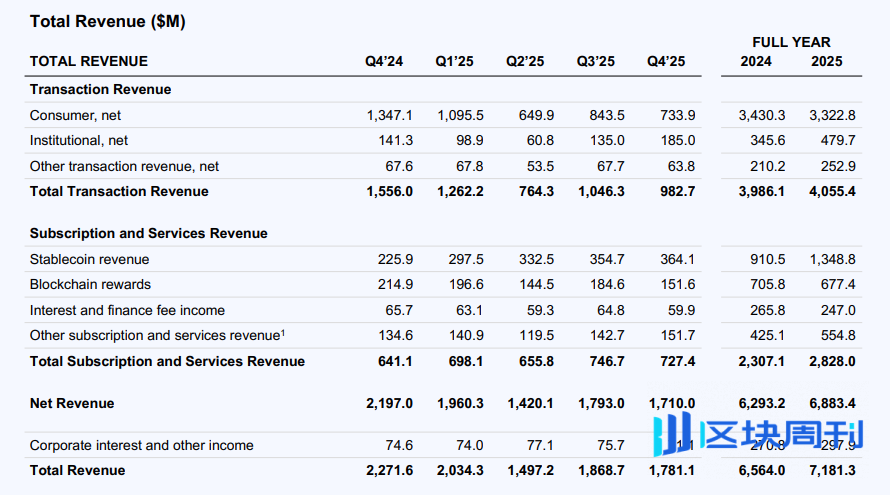Image resolution: width=890 pixels, height=495 pixels.
Task: Select Corporate interest and other income label
Action: 142,445
